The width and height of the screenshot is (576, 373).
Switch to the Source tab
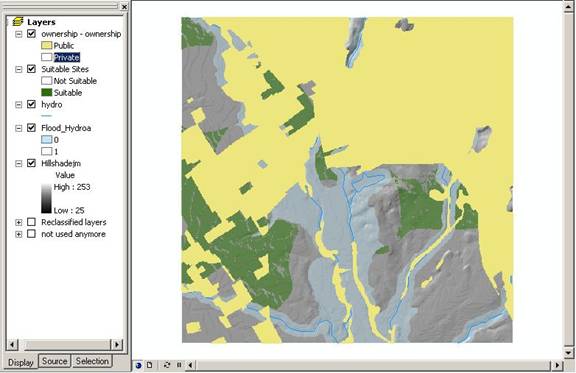[54, 361]
